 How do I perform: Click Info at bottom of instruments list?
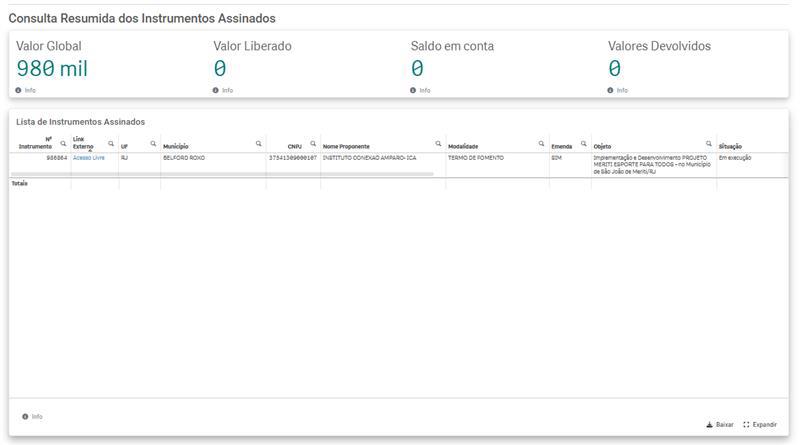click(x=32, y=416)
